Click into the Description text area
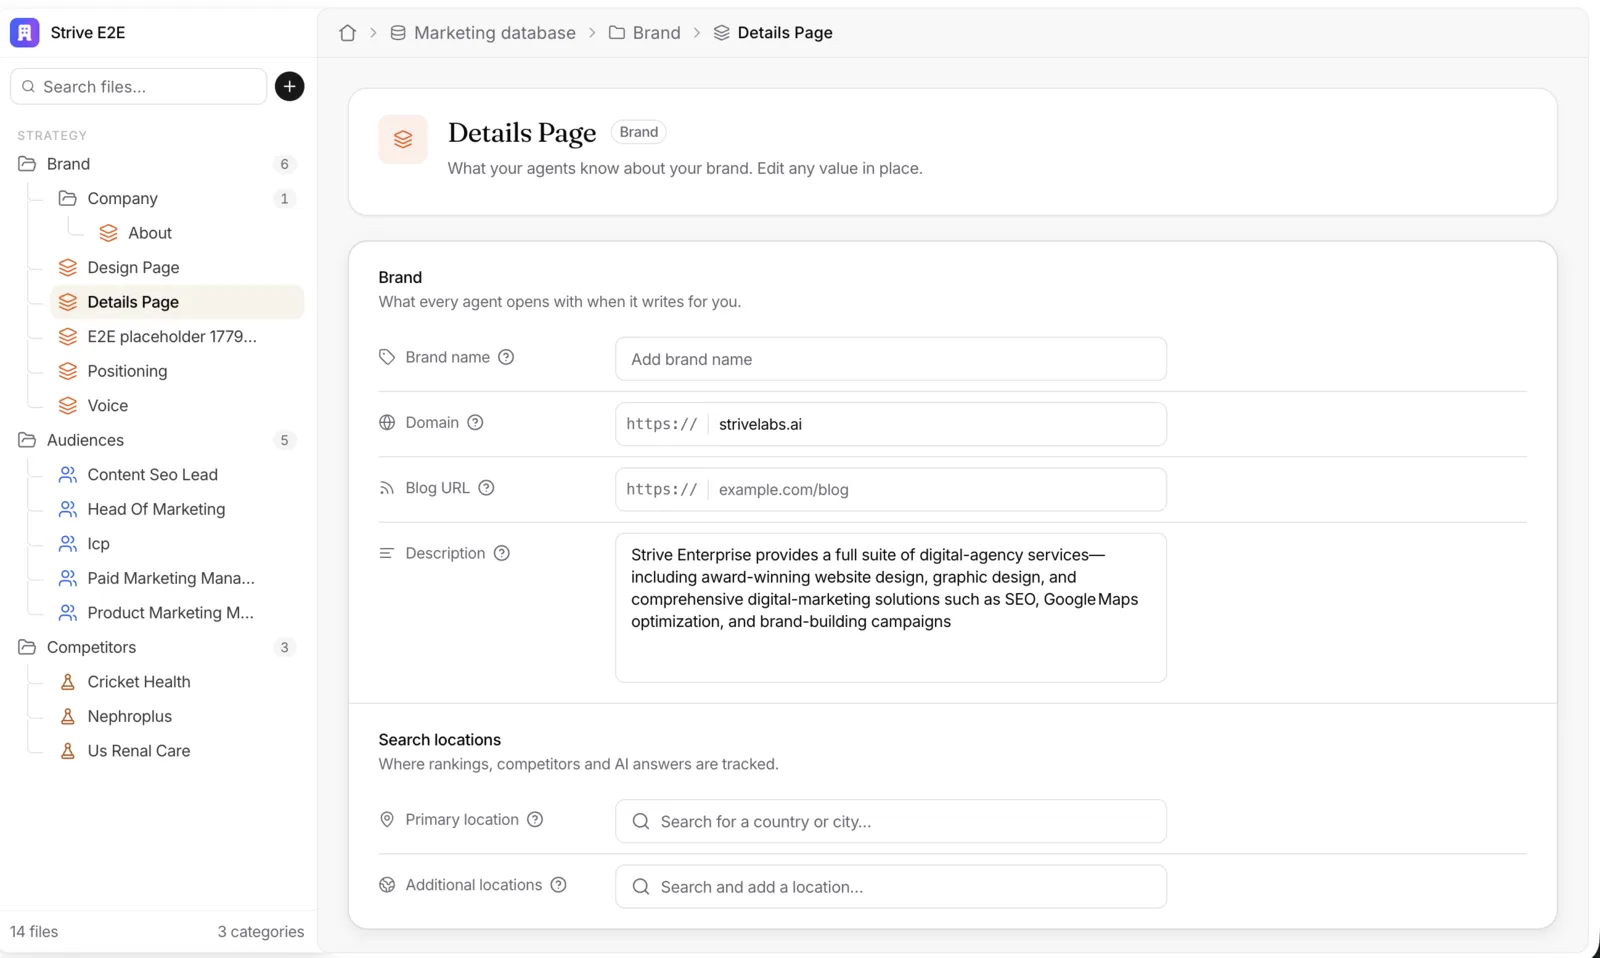This screenshot has width=1600, height=958. click(x=890, y=607)
